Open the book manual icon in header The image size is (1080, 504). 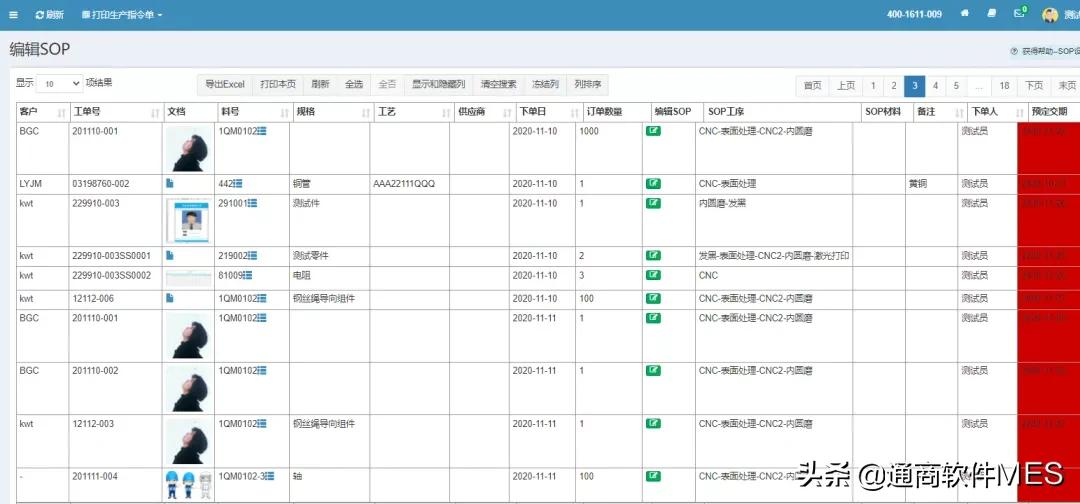coord(991,13)
